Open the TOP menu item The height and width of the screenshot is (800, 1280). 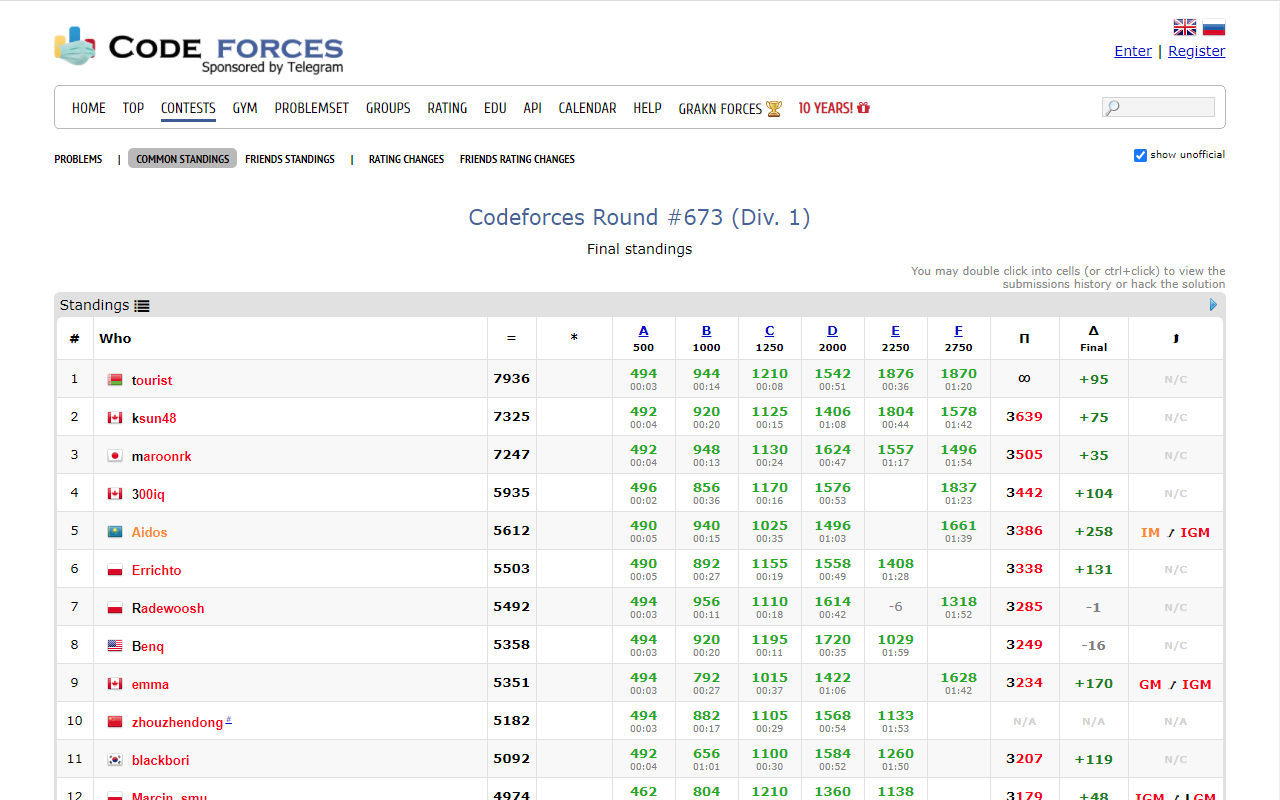(133, 108)
